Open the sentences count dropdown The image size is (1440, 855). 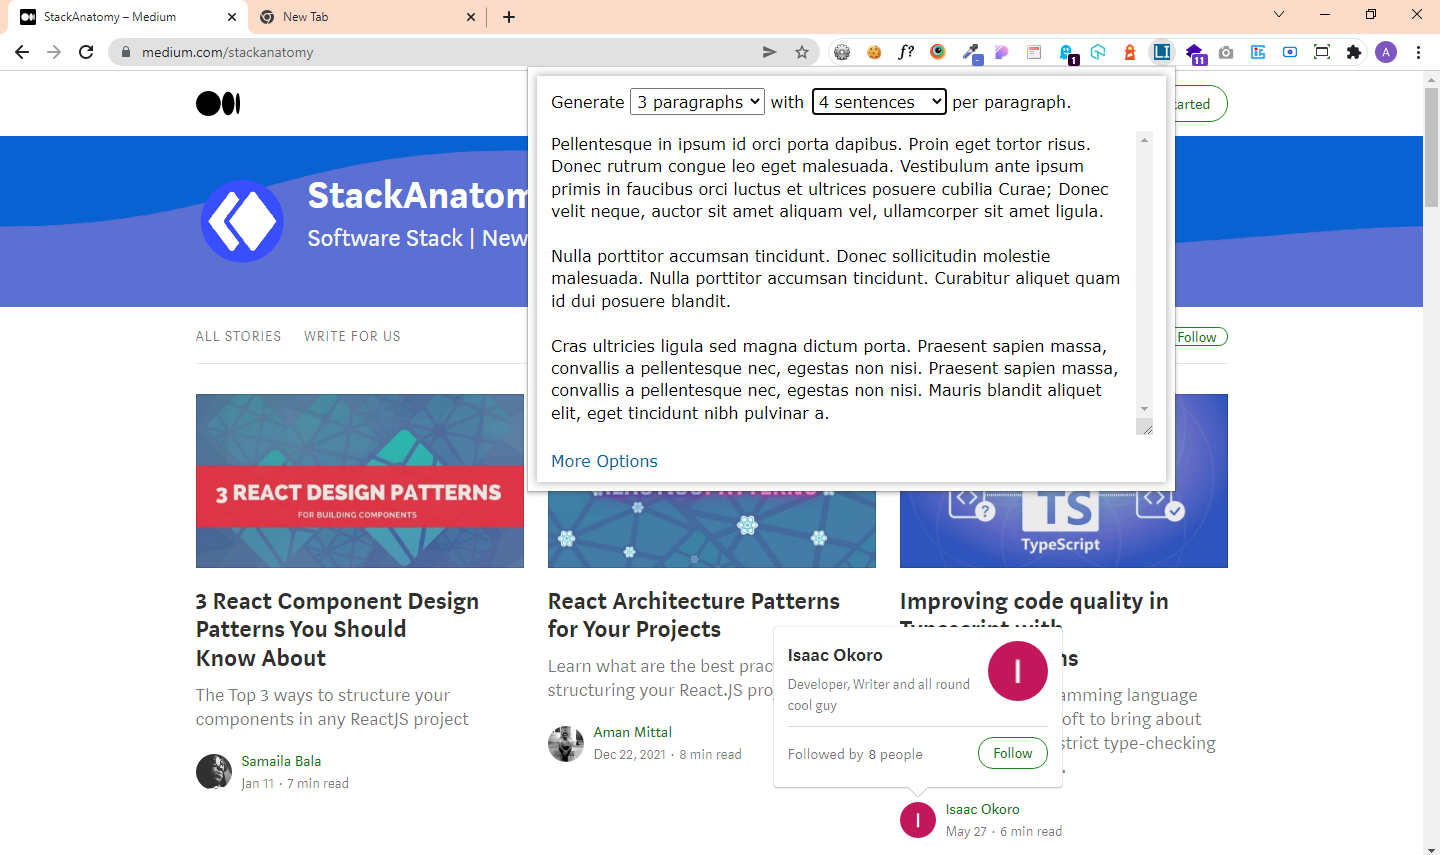coord(879,101)
